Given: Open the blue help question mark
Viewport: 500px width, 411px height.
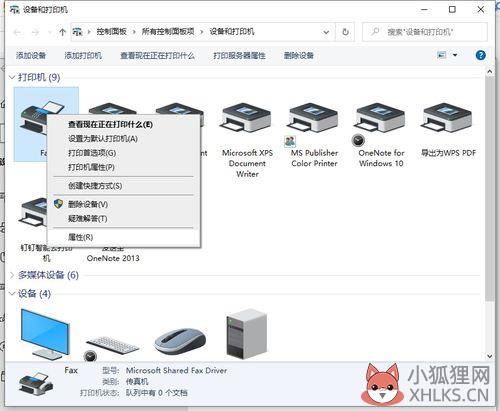Looking at the screenshot, I should click(480, 55).
